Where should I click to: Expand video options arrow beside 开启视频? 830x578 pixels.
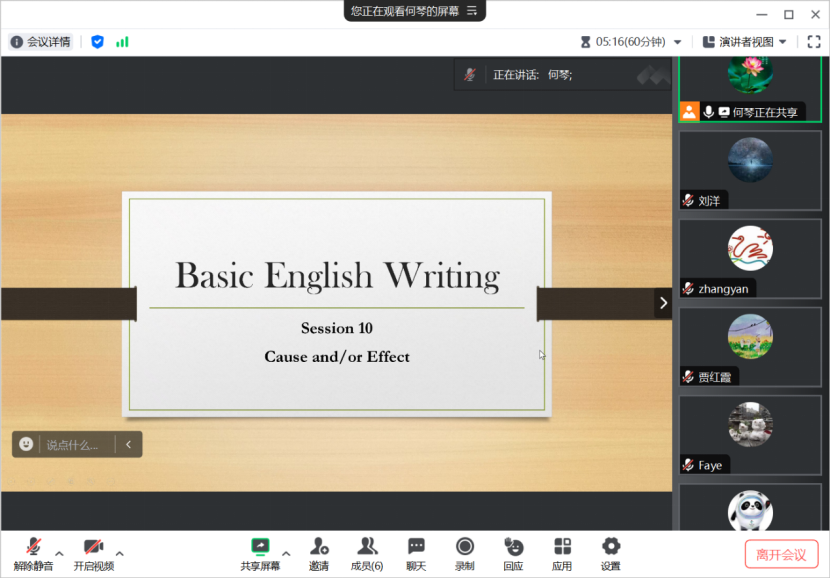point(120,553)
